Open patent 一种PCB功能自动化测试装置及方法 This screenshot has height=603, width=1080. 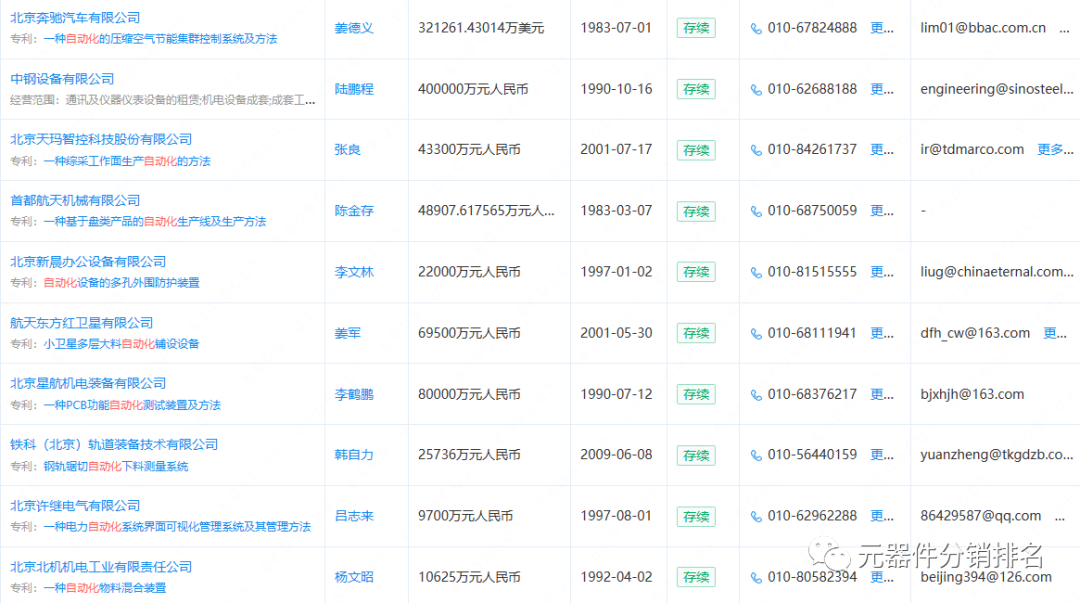click(132, 405)
